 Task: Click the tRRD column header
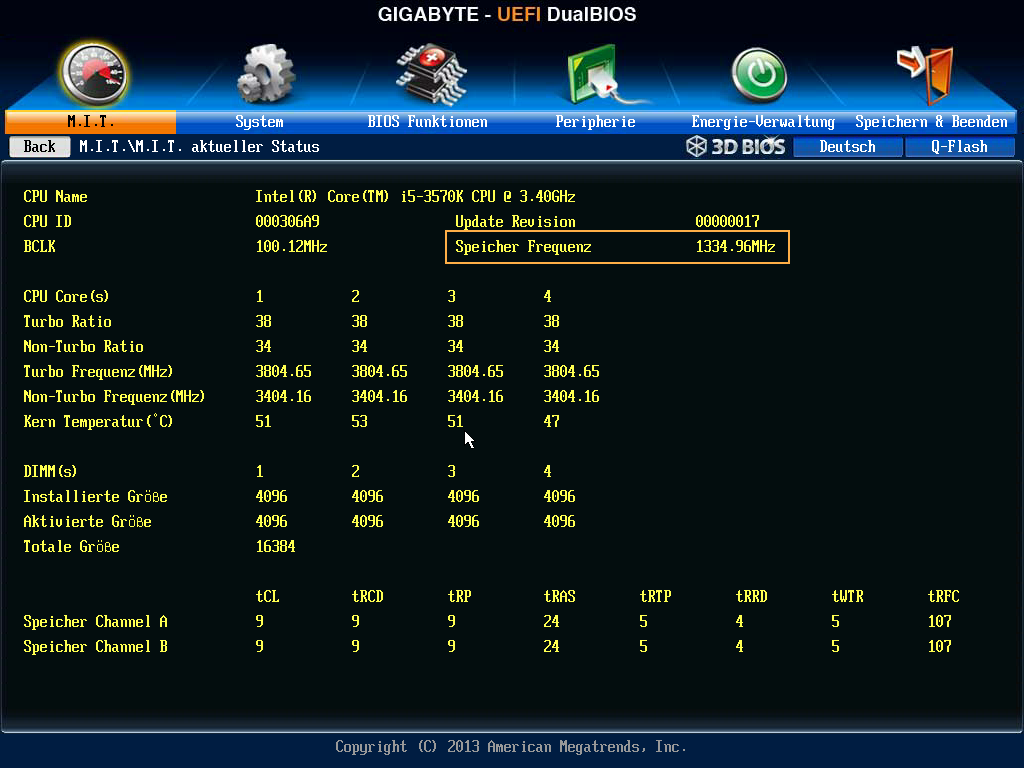pos(751,596)
